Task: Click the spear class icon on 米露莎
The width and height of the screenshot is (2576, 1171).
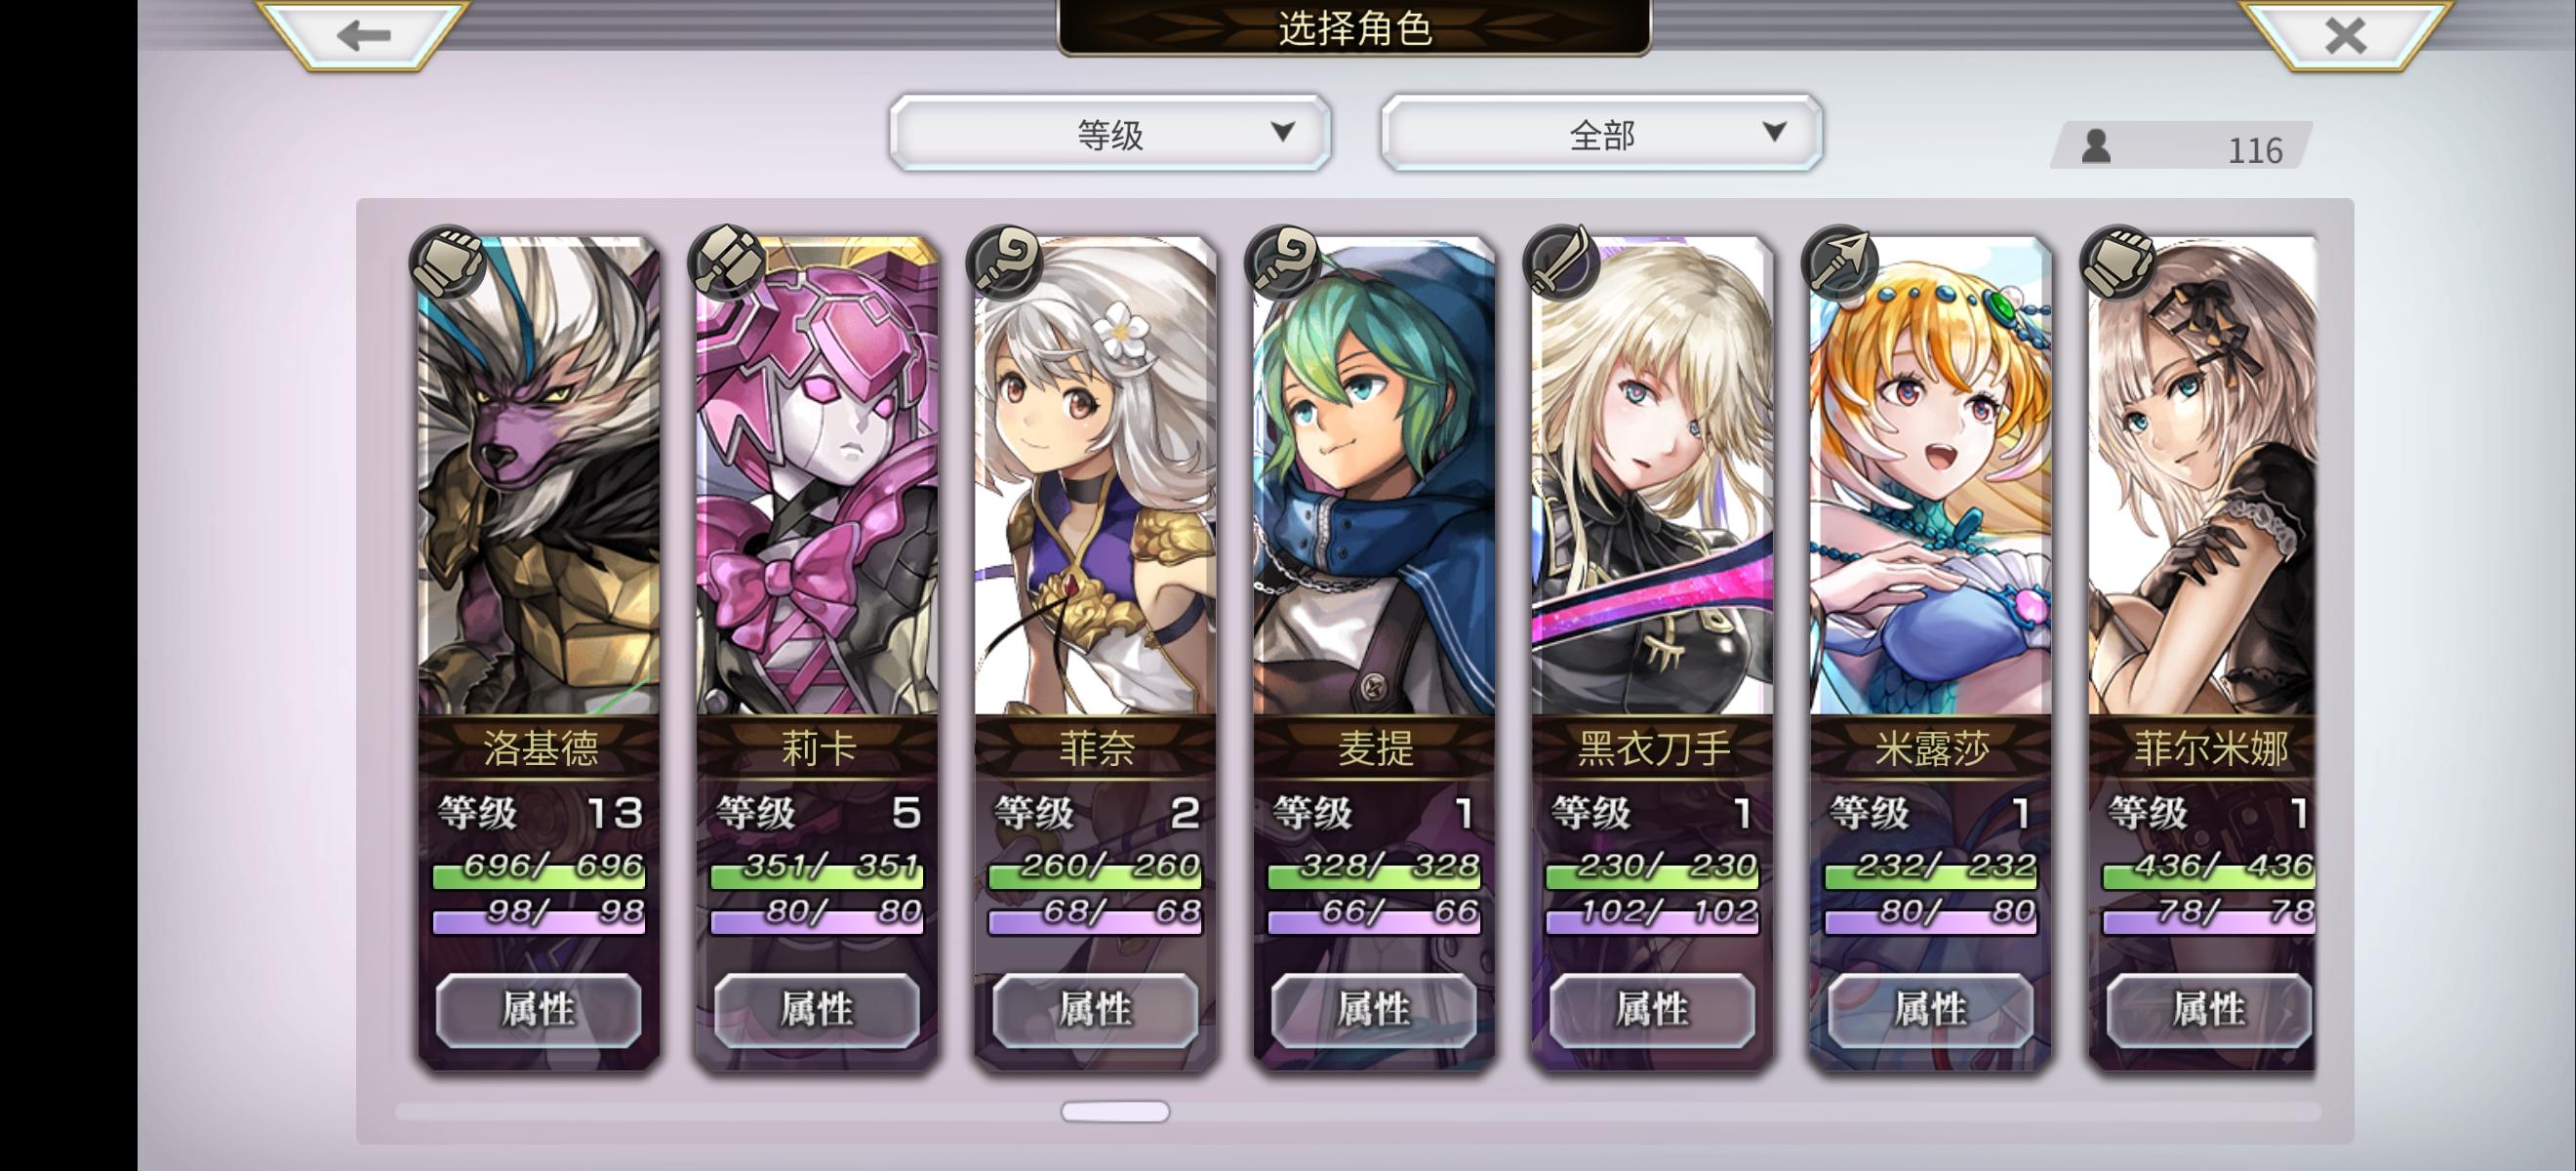Action: coord(1840,262)
